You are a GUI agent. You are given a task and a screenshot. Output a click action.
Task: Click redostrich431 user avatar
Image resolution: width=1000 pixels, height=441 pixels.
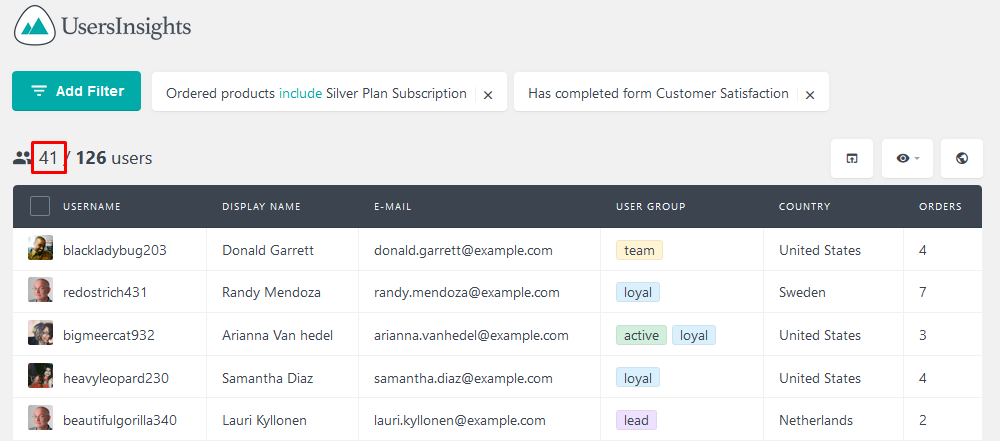40,290
